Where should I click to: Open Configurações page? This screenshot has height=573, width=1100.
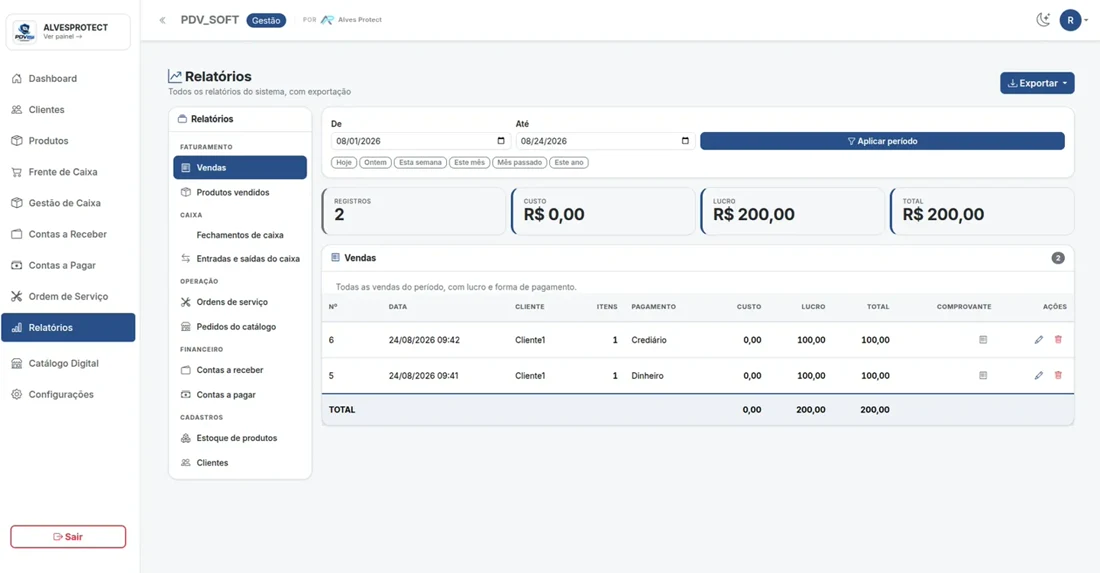(x=68, y=394)
